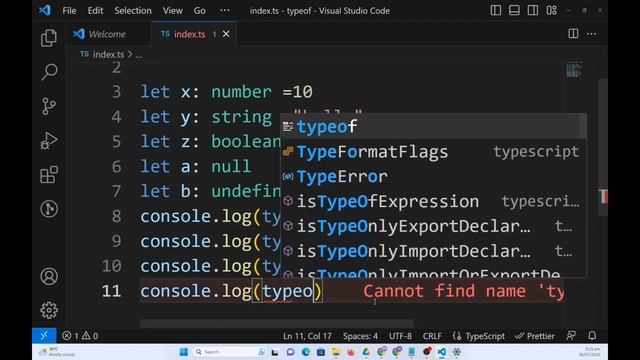This screenshot has width=640, height=360.
Task: Select the isTypeOnlyExportDeclar… suggestion
Action: pos(433,226)
